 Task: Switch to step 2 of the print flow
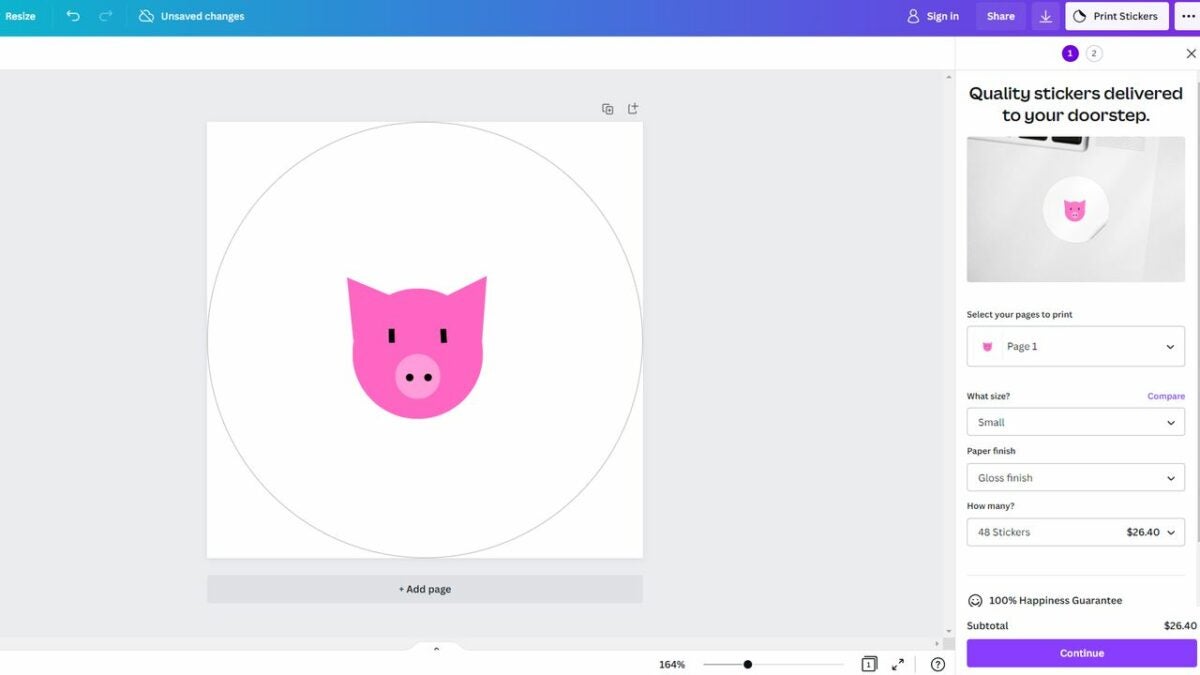pos(1094,52)
